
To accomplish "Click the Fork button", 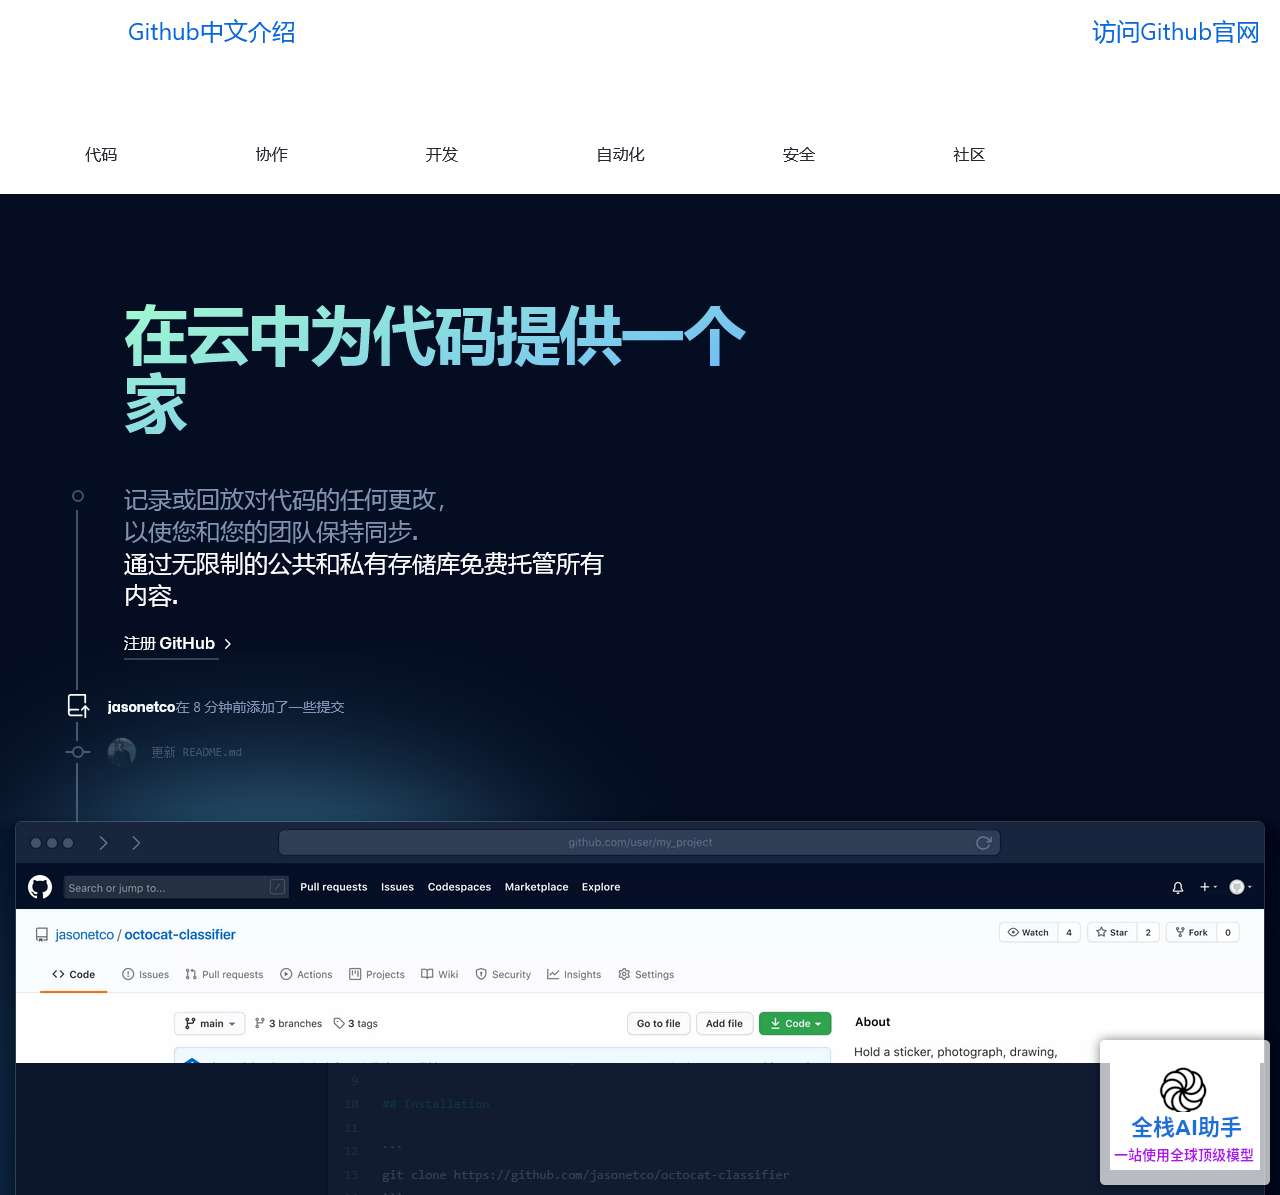I will coord(1191,932).
